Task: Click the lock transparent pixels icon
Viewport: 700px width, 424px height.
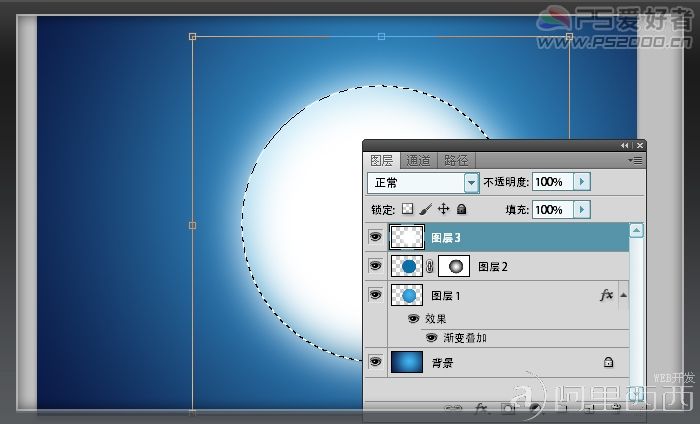Action: 407,209
